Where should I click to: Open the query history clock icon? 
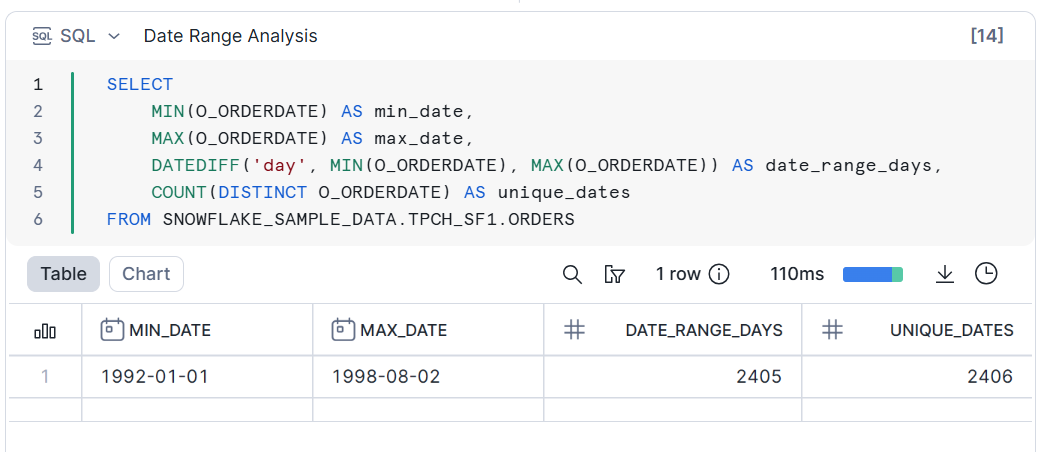[x=986, y=274]
